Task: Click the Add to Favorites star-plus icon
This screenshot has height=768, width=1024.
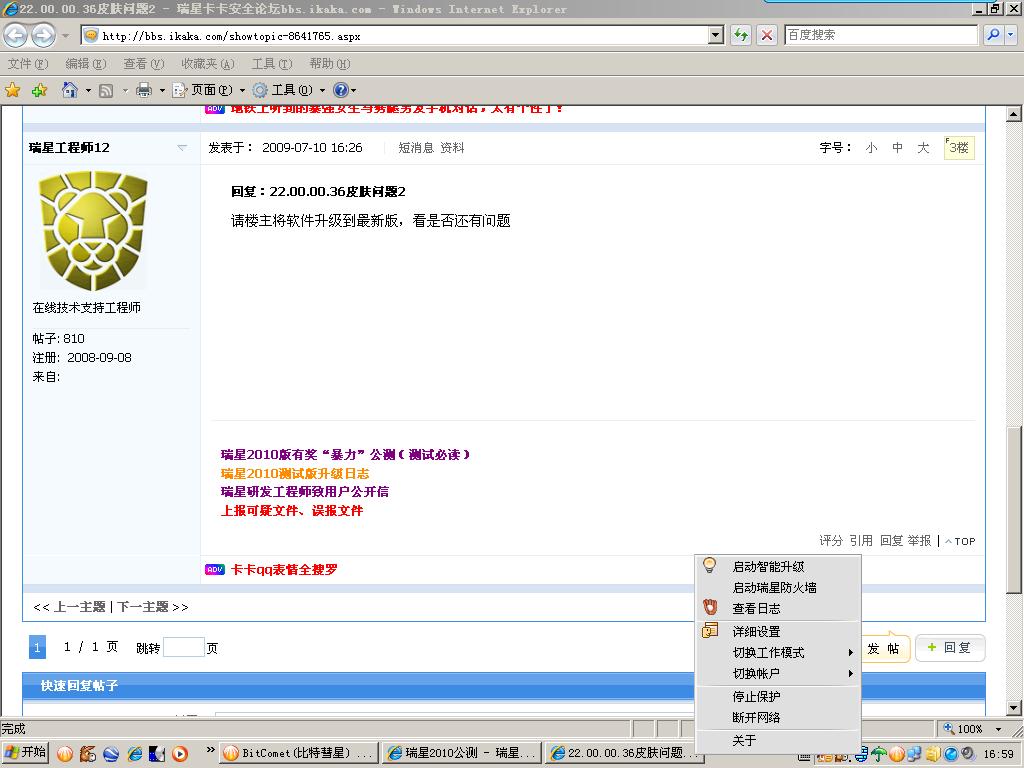Action: coord(39,90)
